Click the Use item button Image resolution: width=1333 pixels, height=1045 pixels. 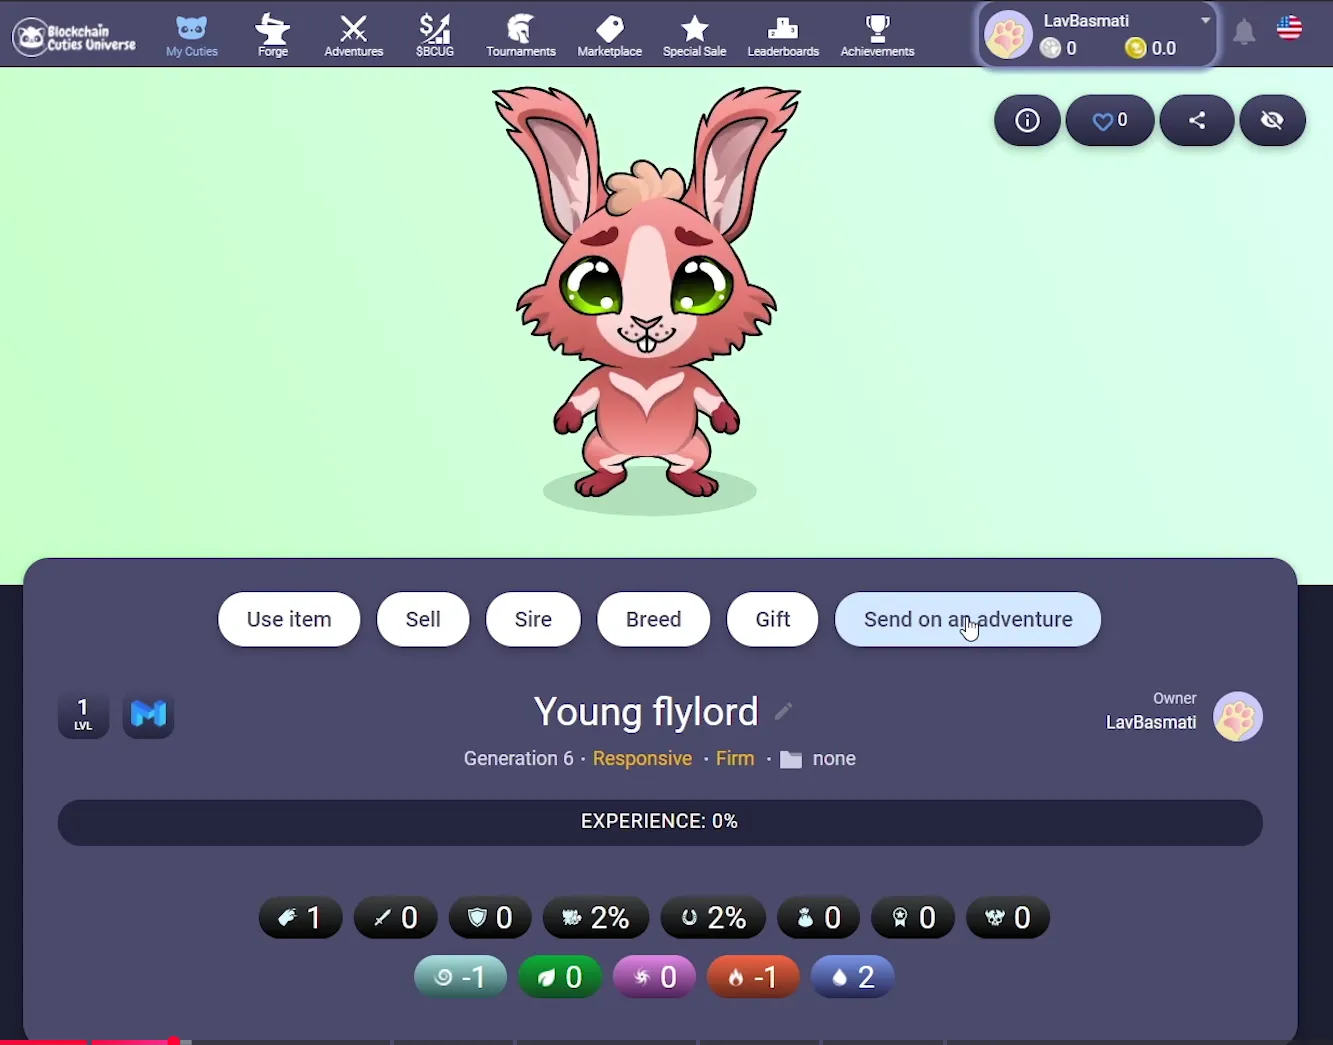(289, 620)
